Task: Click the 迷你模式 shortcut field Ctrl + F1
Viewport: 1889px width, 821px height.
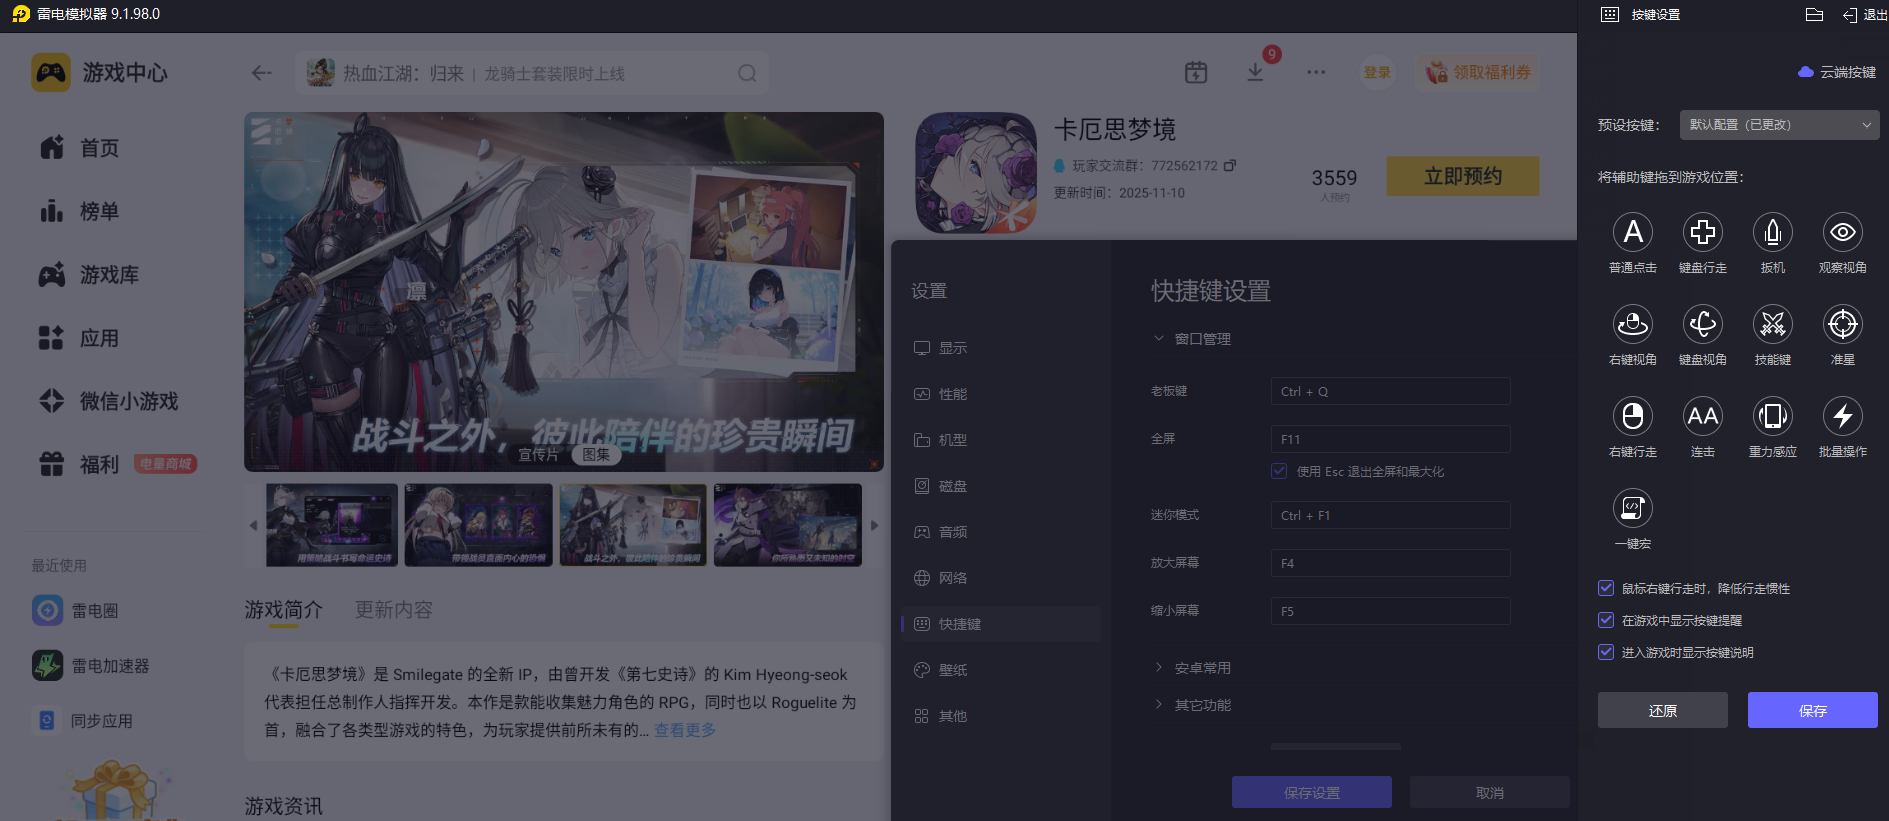Action: pos(1391,515)
